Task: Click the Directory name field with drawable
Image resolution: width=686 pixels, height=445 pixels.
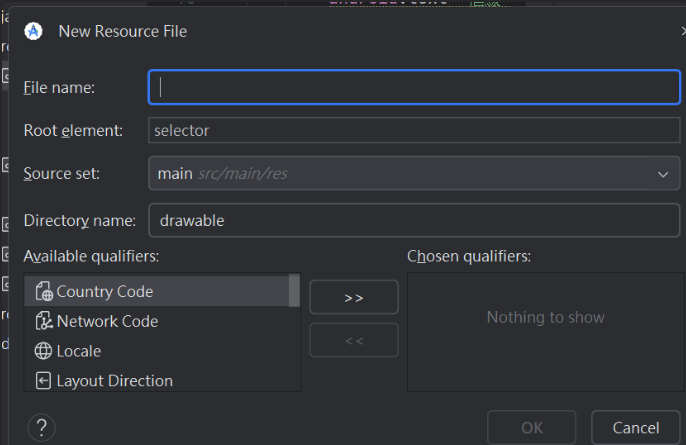Action: pos(414,220)
